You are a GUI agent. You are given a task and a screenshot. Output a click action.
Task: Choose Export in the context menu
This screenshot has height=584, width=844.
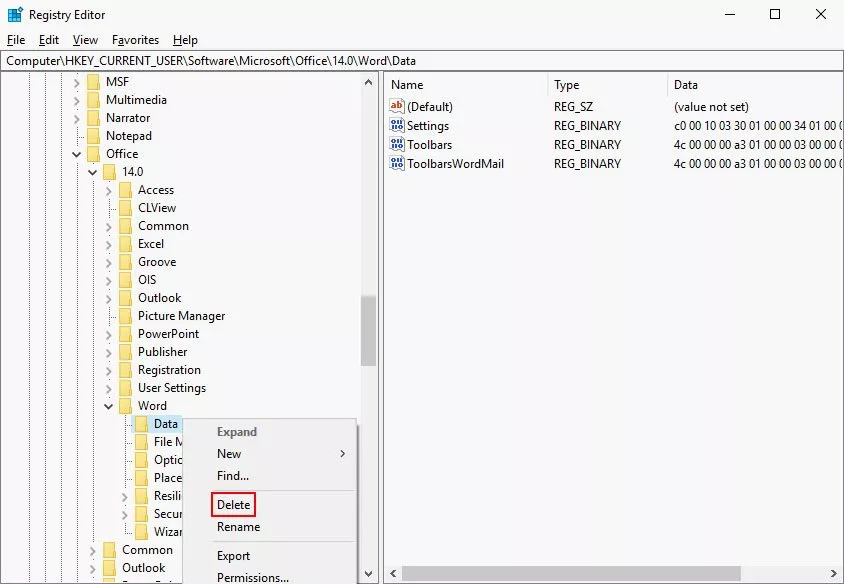click(233, 556)
